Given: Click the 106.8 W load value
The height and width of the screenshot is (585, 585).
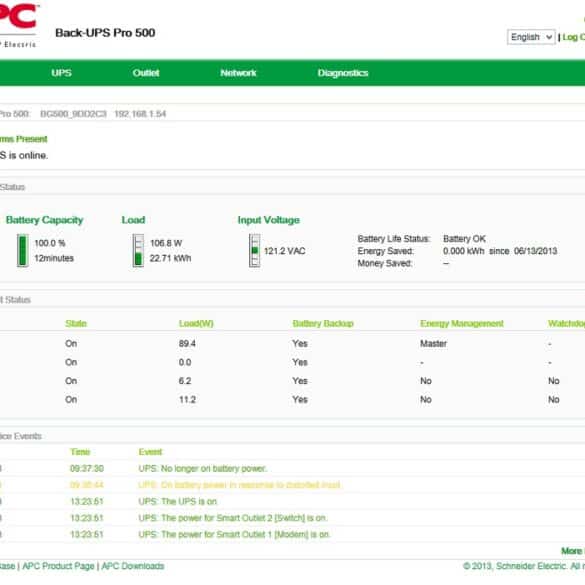Looking at the screenshot, I should (x=166, y=243).
